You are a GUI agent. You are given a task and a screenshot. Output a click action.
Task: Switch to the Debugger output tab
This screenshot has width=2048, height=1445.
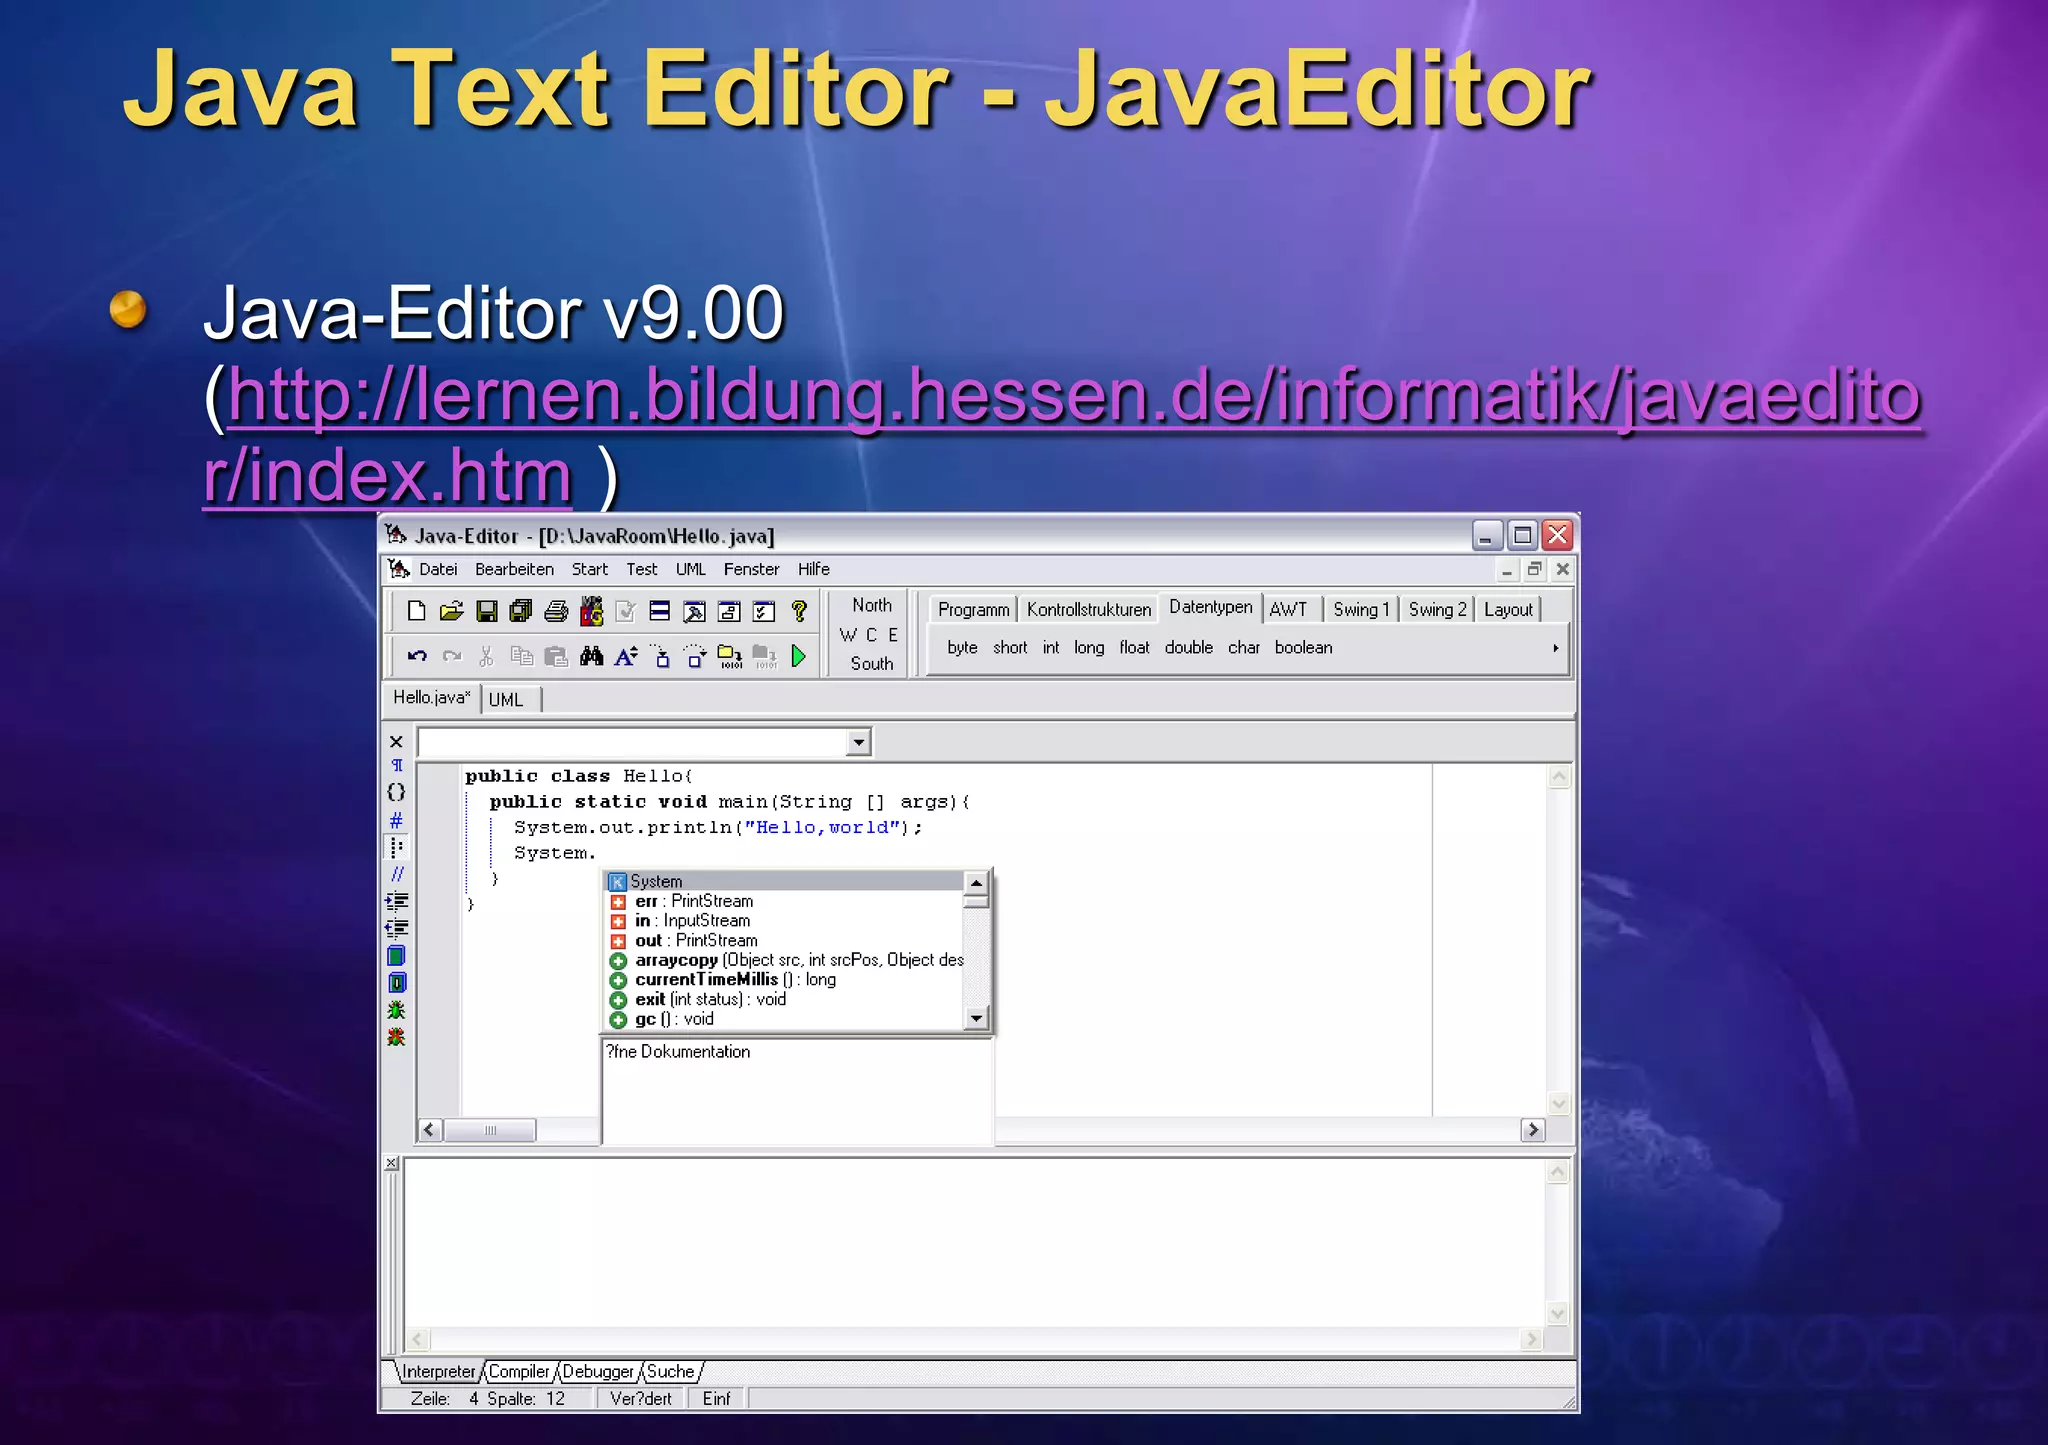pyautogui.click(x=598, y=1372)
